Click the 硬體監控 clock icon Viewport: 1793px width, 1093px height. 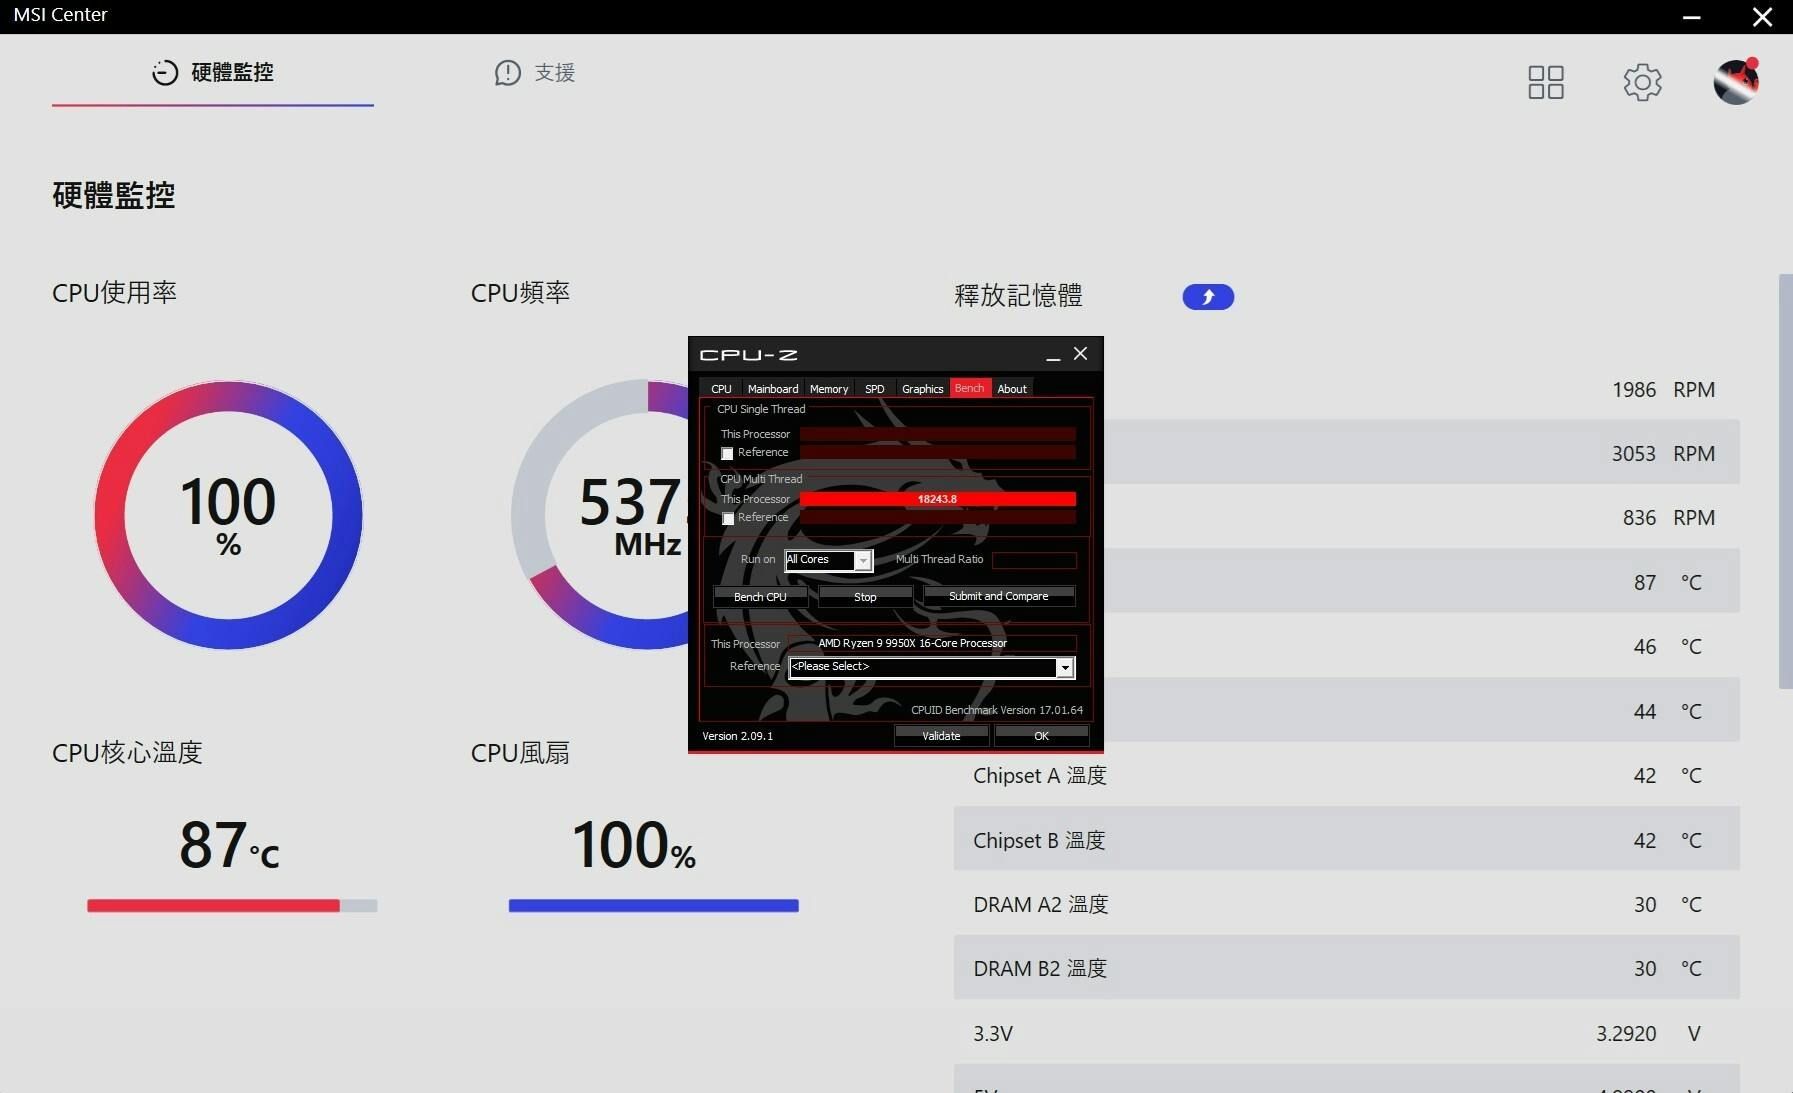point(165,72)
